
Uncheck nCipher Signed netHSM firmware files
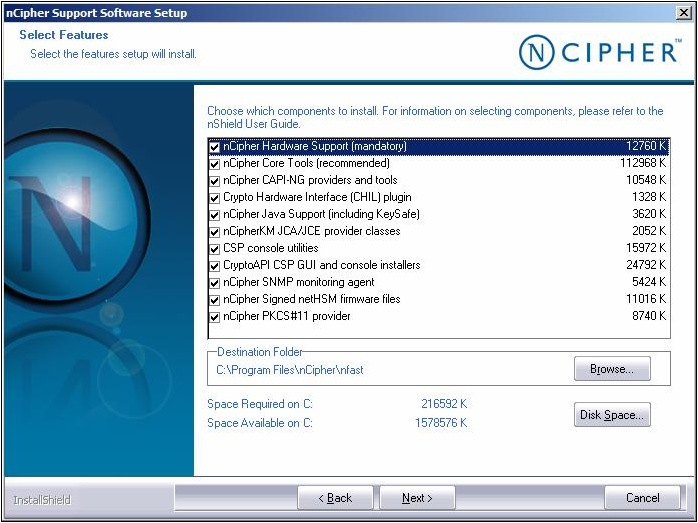pyautogui.click(x=214, y=300)
